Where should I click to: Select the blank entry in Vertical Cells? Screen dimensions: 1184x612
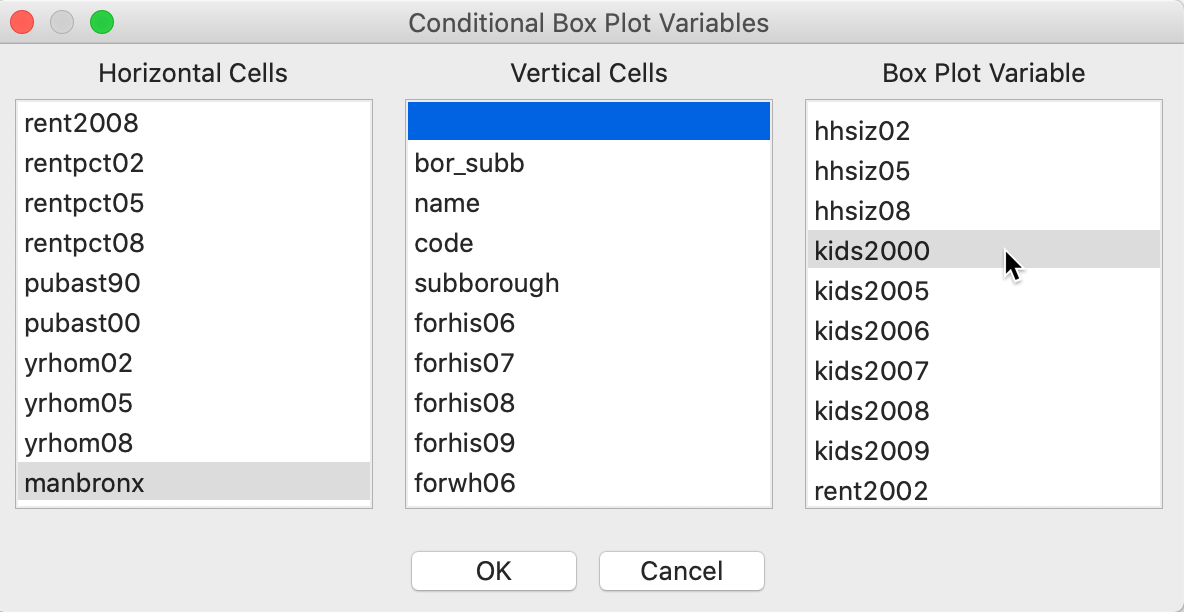(588, 121)
